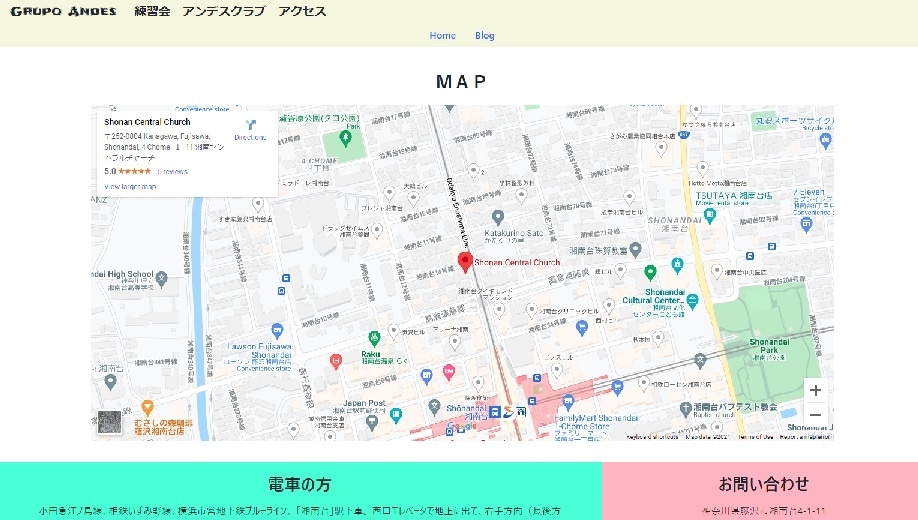Open the View larger map link
Image resolution: width=918 pixels, height=520 pixels.
pyautogui.click(x=131, y=187)
